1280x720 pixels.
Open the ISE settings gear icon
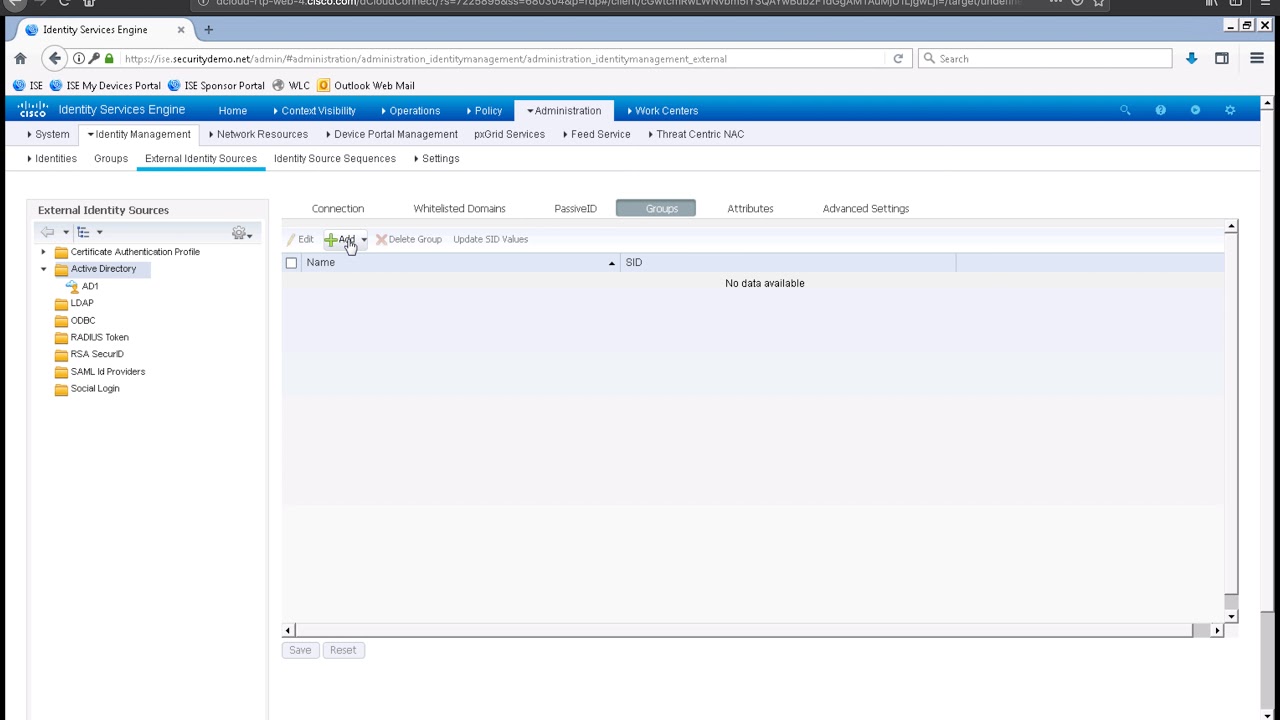1230,110
